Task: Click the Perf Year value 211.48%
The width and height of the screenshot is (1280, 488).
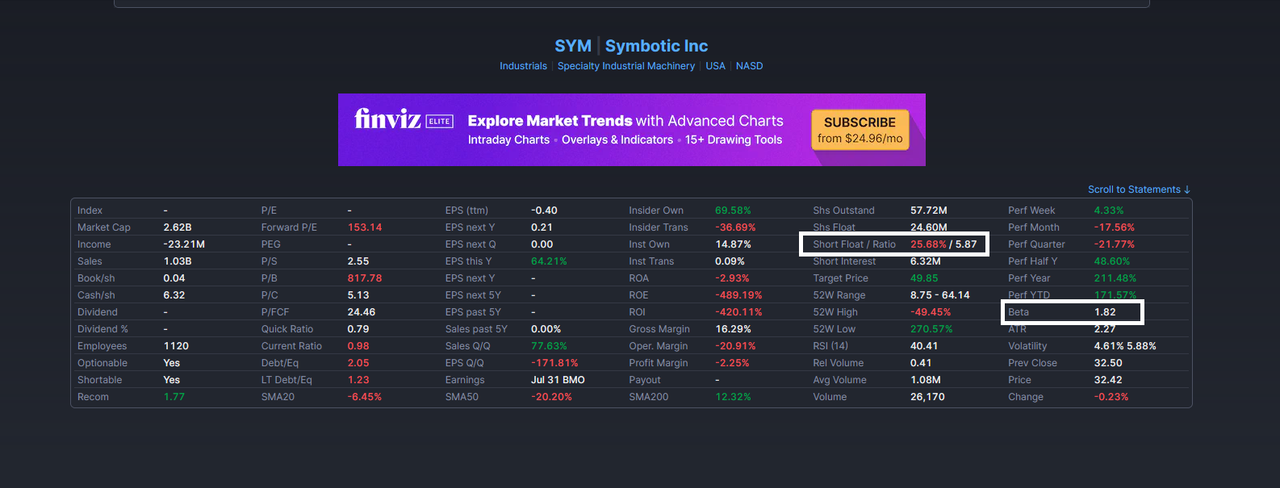Action: (x=1115, y=278)
